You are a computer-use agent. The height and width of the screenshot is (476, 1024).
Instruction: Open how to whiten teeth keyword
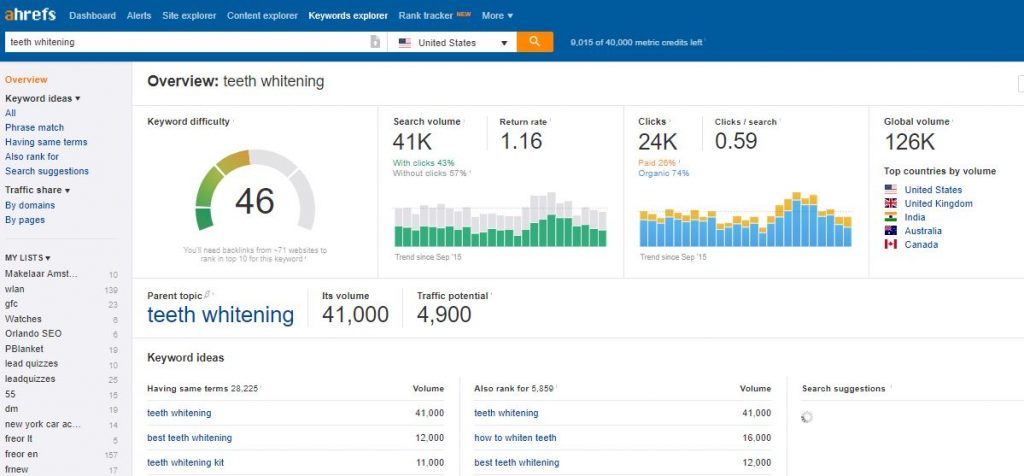pyautogui.click(x=515, y=437)
